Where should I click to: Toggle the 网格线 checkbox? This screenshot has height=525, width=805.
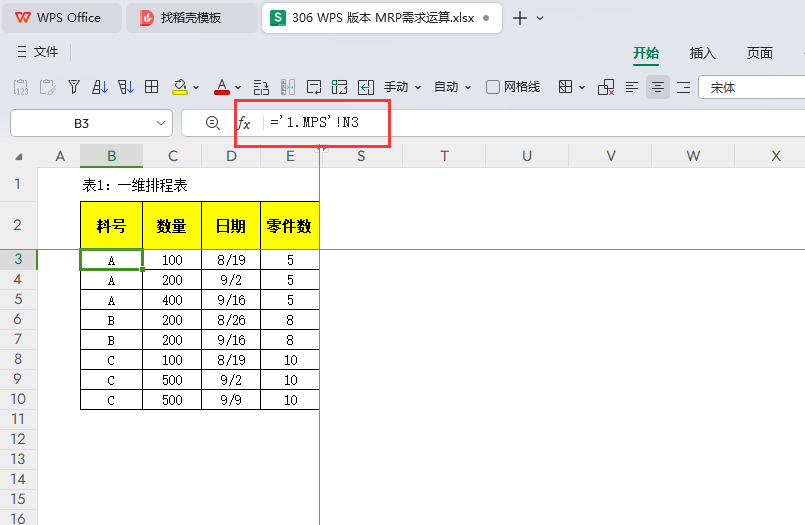coord(493,87)
